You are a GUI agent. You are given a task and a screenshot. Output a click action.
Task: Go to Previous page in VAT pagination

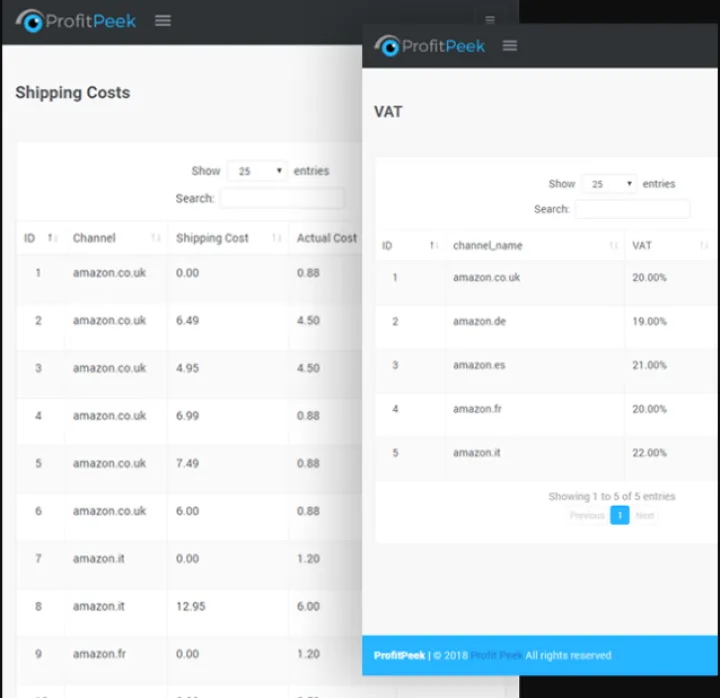click(x=587, y=516)
